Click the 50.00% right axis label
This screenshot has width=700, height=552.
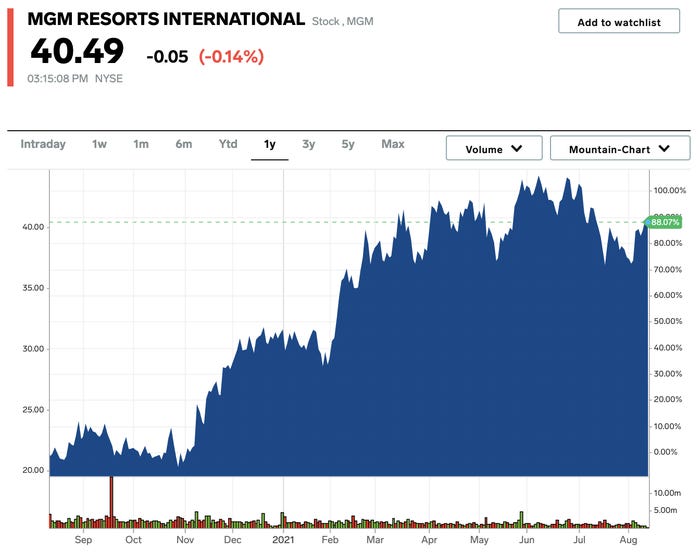click(668, 321)
